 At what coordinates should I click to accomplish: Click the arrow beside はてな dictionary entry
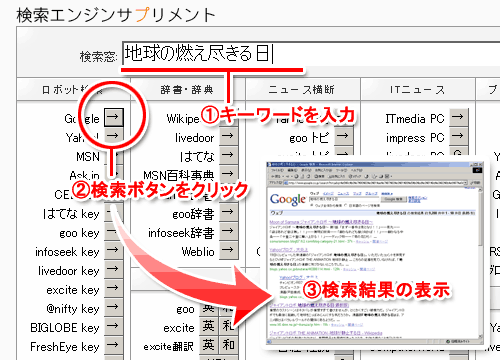click(228, 155)
